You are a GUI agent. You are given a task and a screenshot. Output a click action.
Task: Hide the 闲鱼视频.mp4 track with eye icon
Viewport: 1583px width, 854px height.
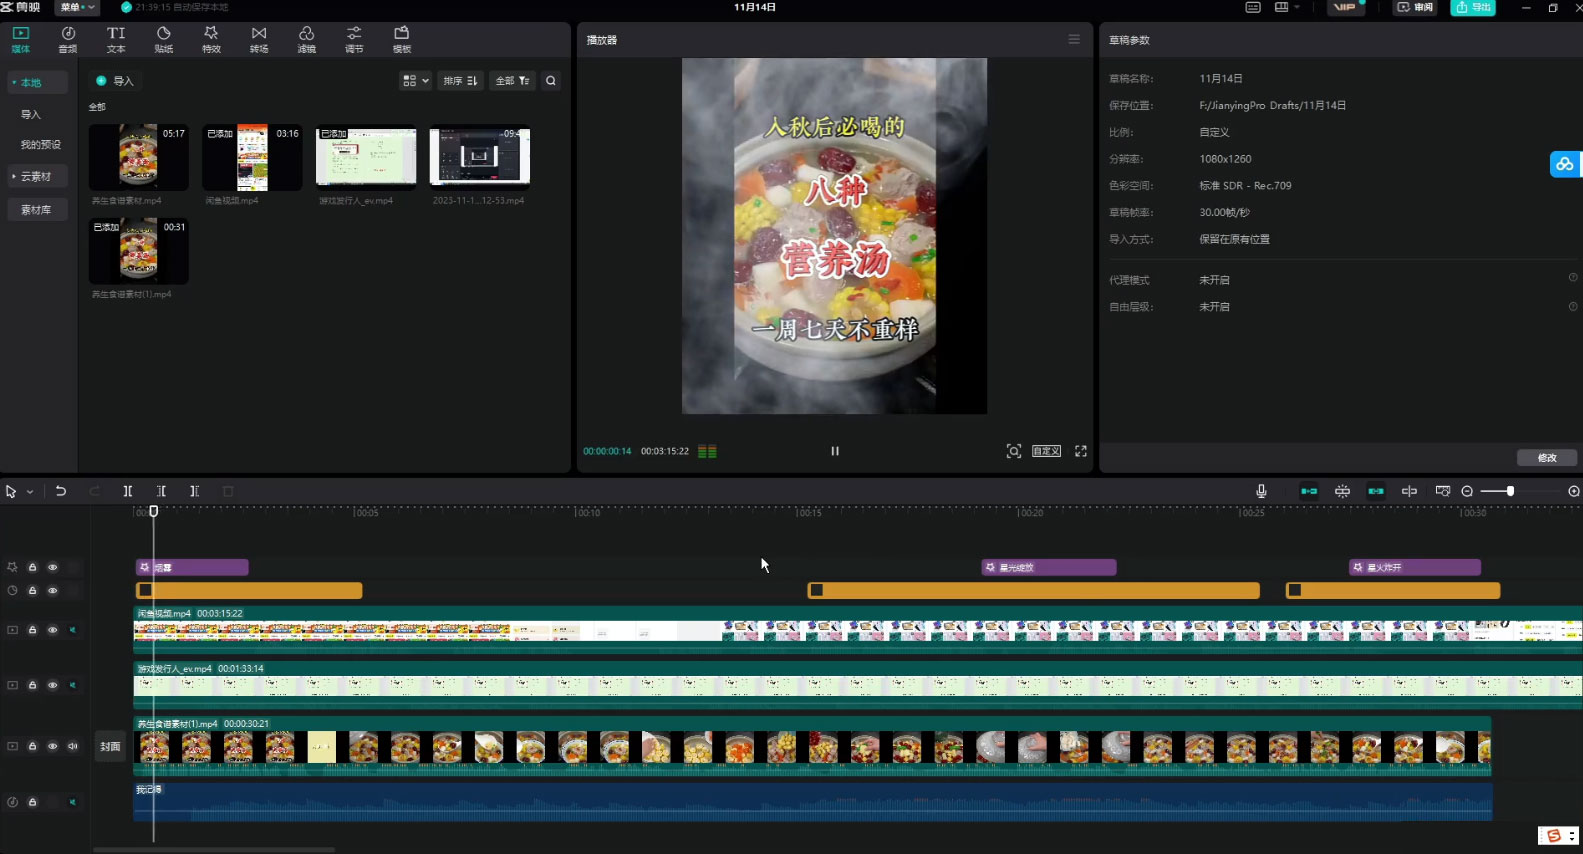click(53, 630)
